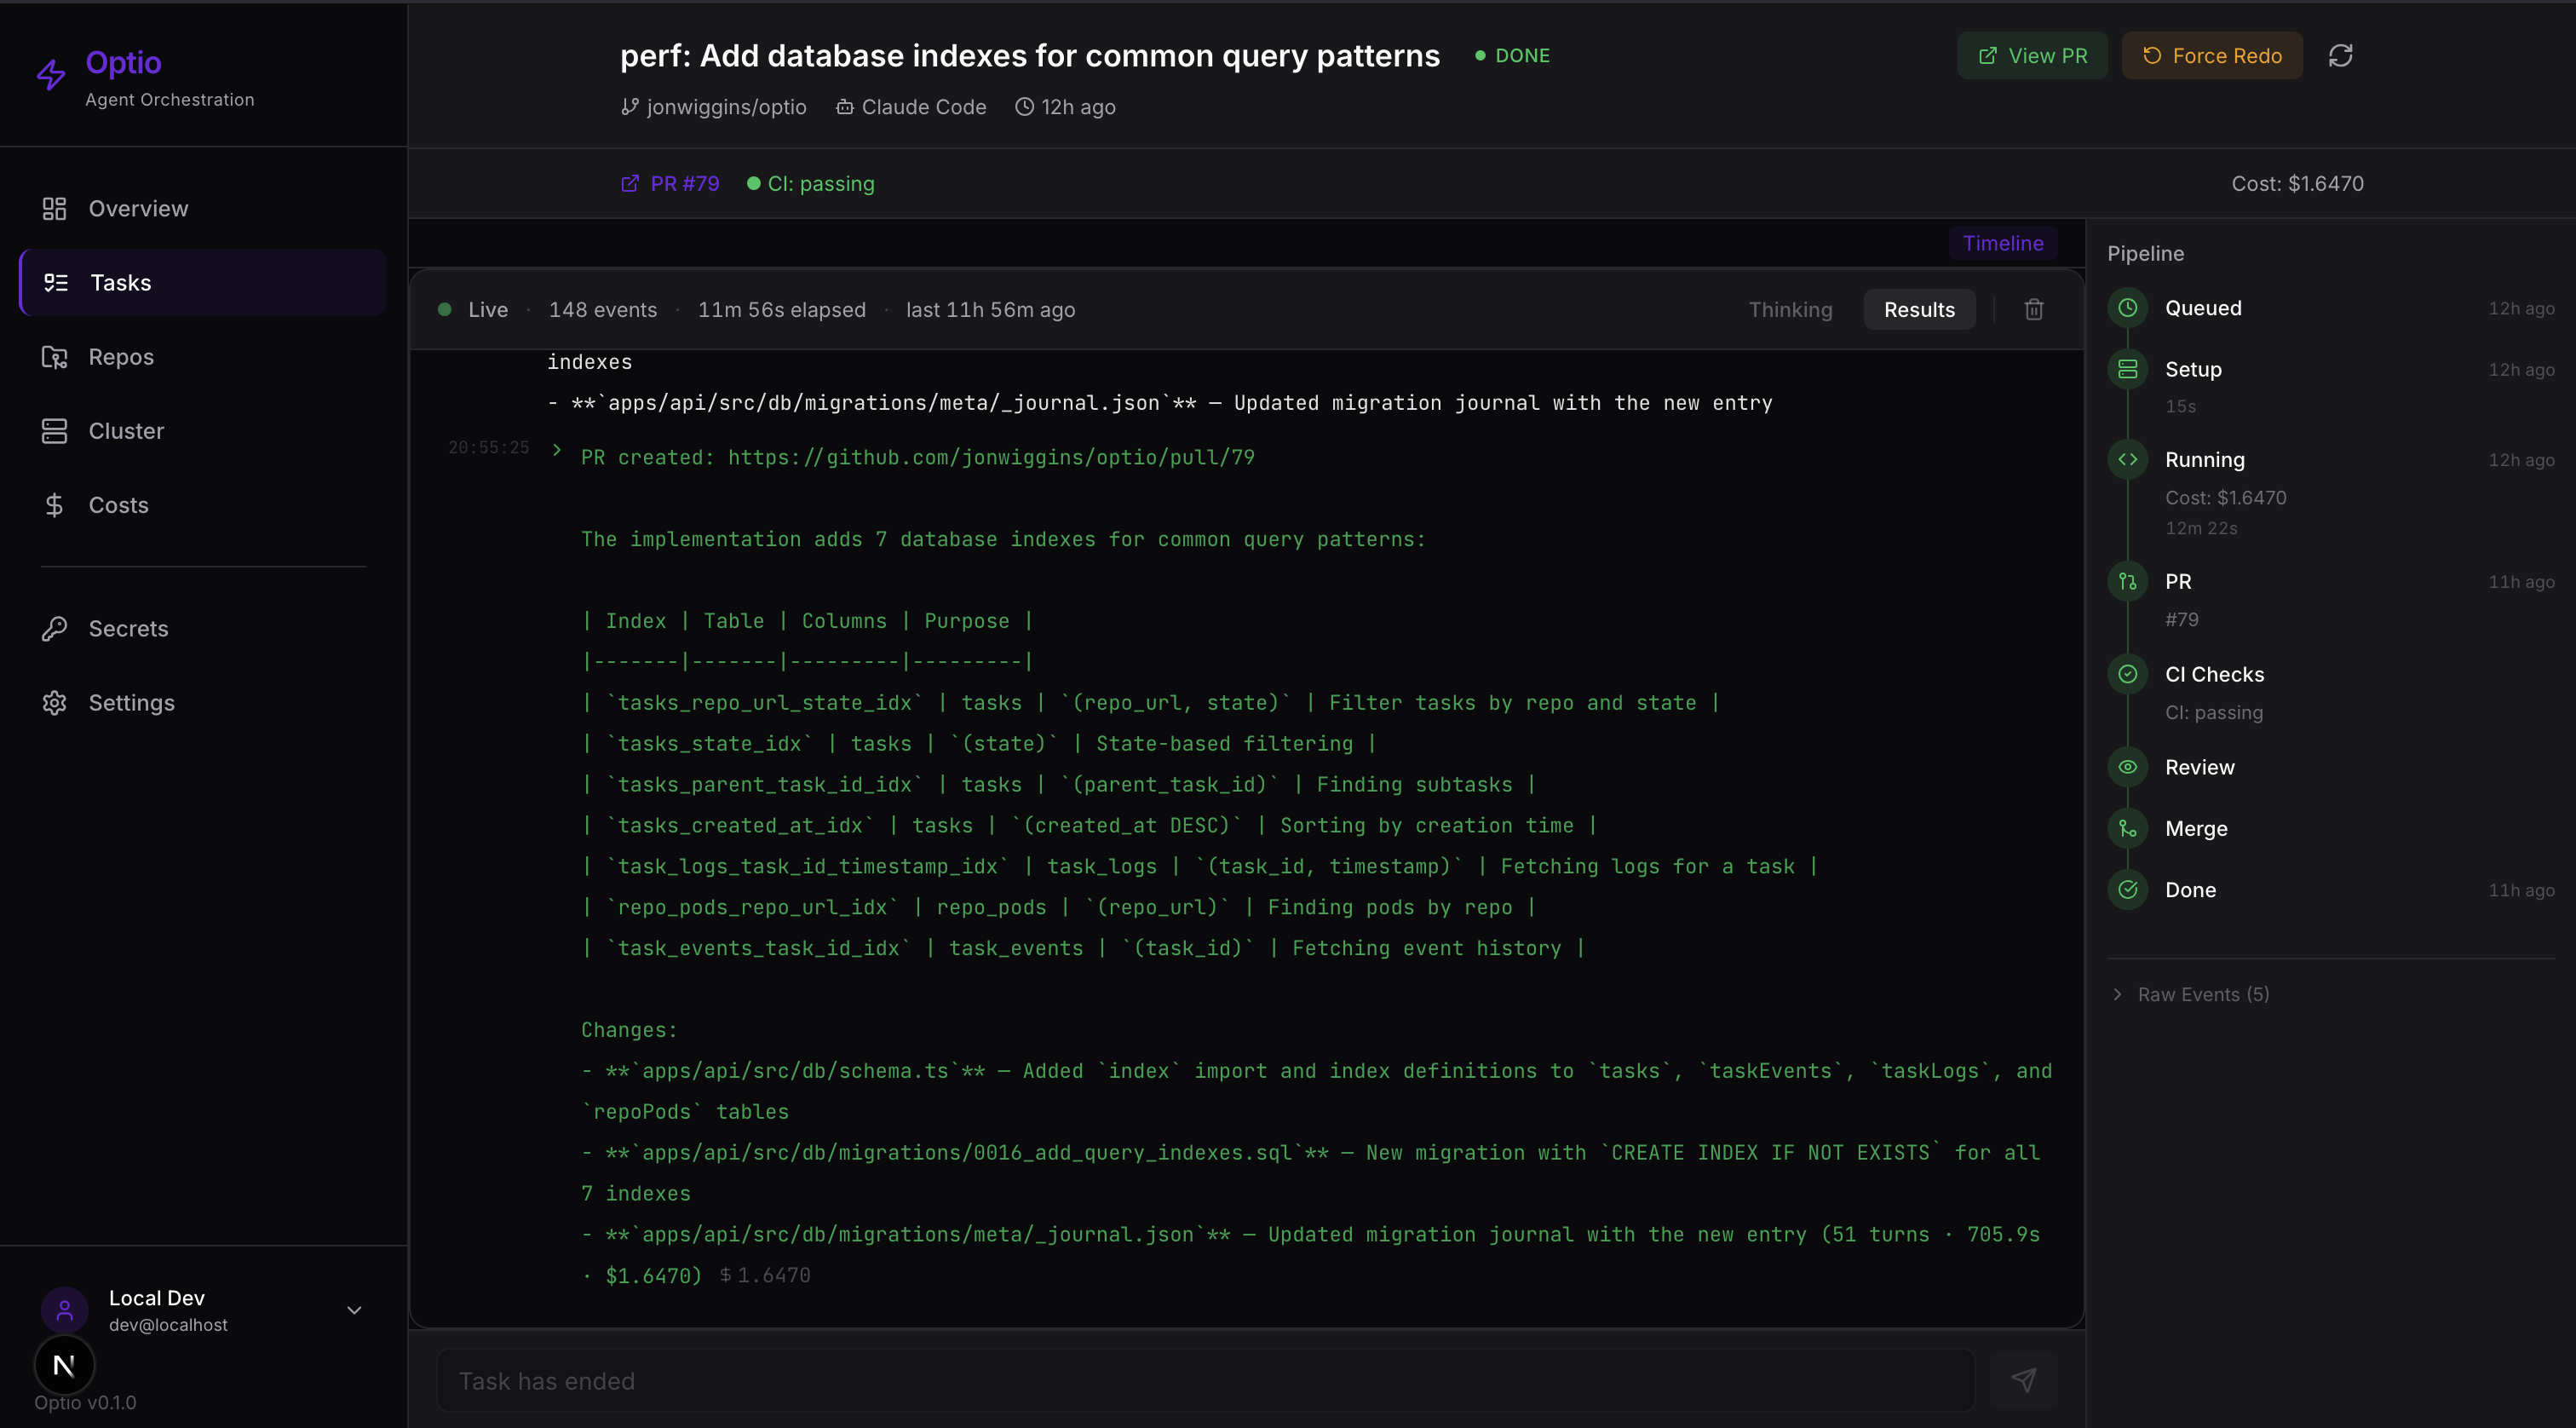This screenshot has width=2576, height=1428.
Task: Click the View PR button
Action: tap(2032, 56)
